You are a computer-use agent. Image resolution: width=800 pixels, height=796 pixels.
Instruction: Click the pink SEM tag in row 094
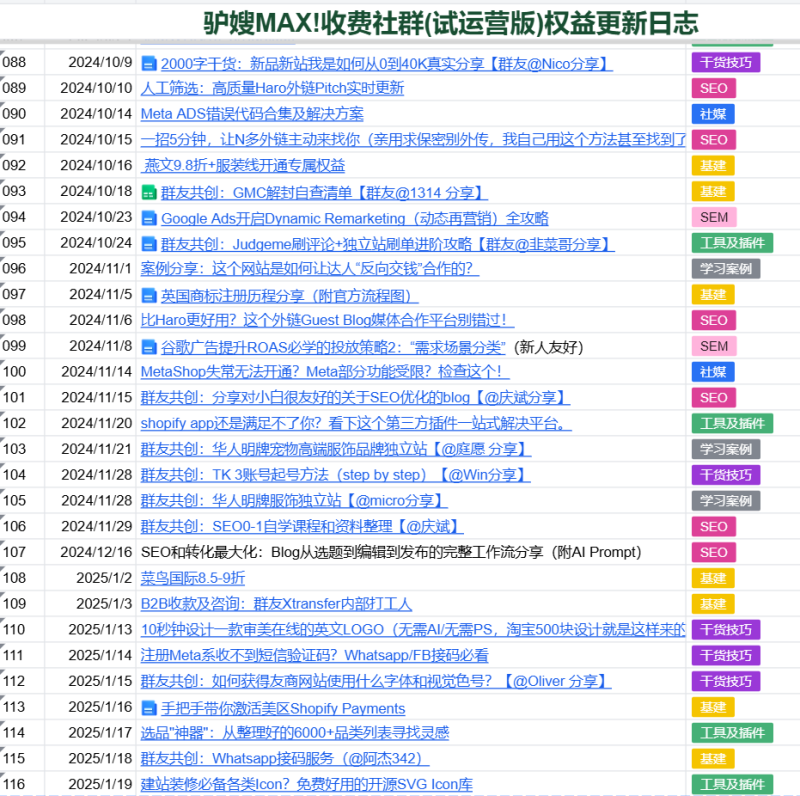[x=713, y=217]
